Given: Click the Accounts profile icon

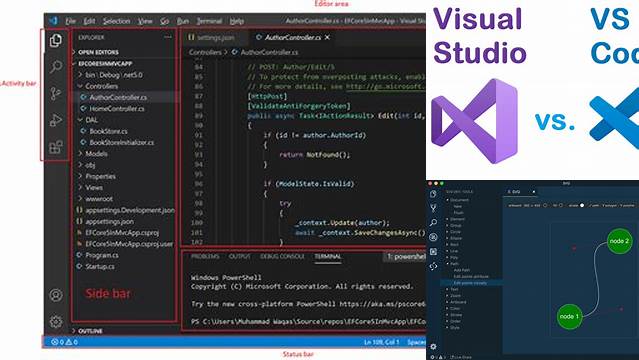Looking at the screenshot, I should tap(56, 295).
